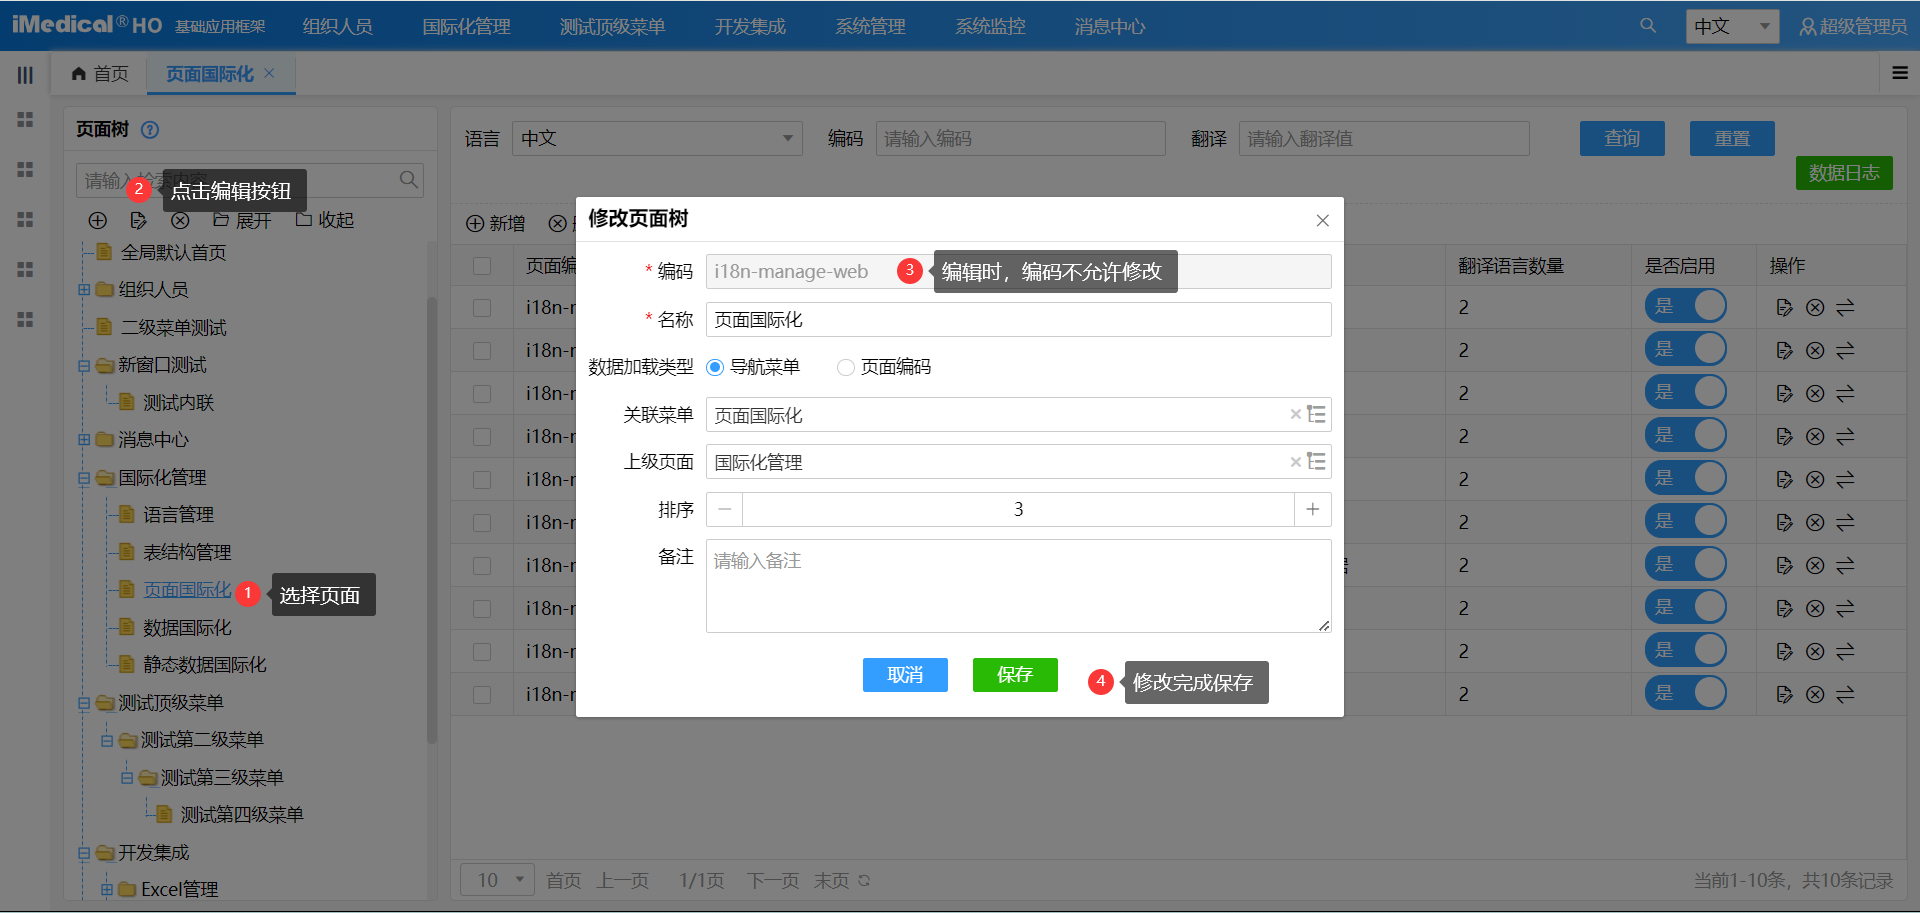Select the 导航菜单 radio button

pyautogui.click(x=715, y=367)
